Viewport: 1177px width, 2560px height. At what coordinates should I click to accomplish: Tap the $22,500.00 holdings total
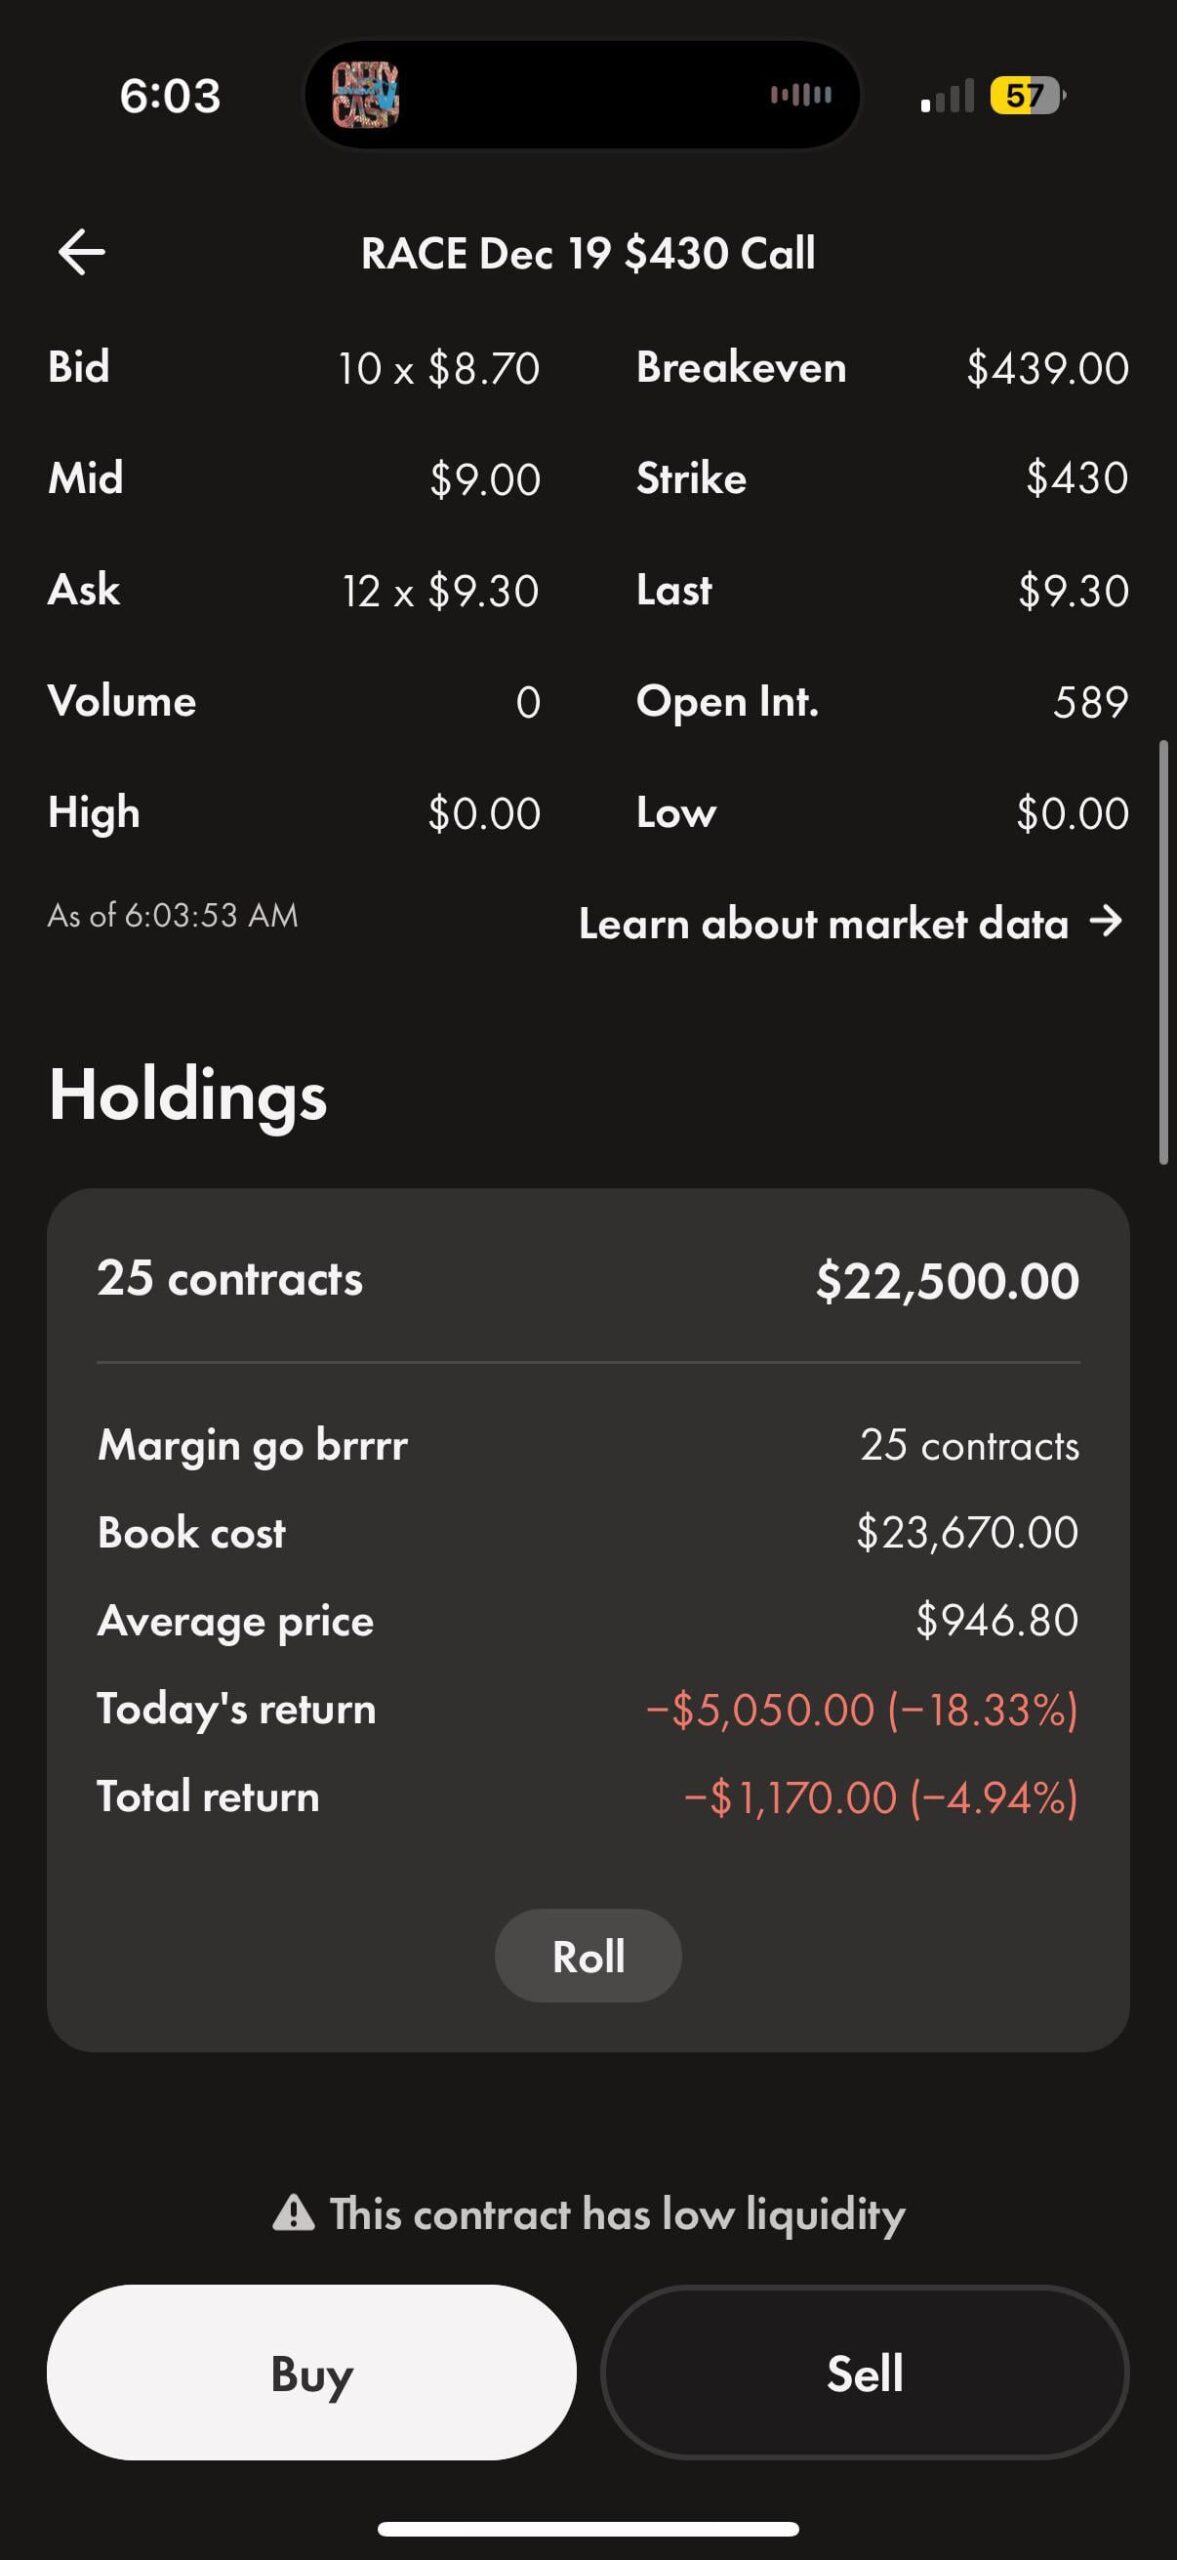pos(947,1280)
